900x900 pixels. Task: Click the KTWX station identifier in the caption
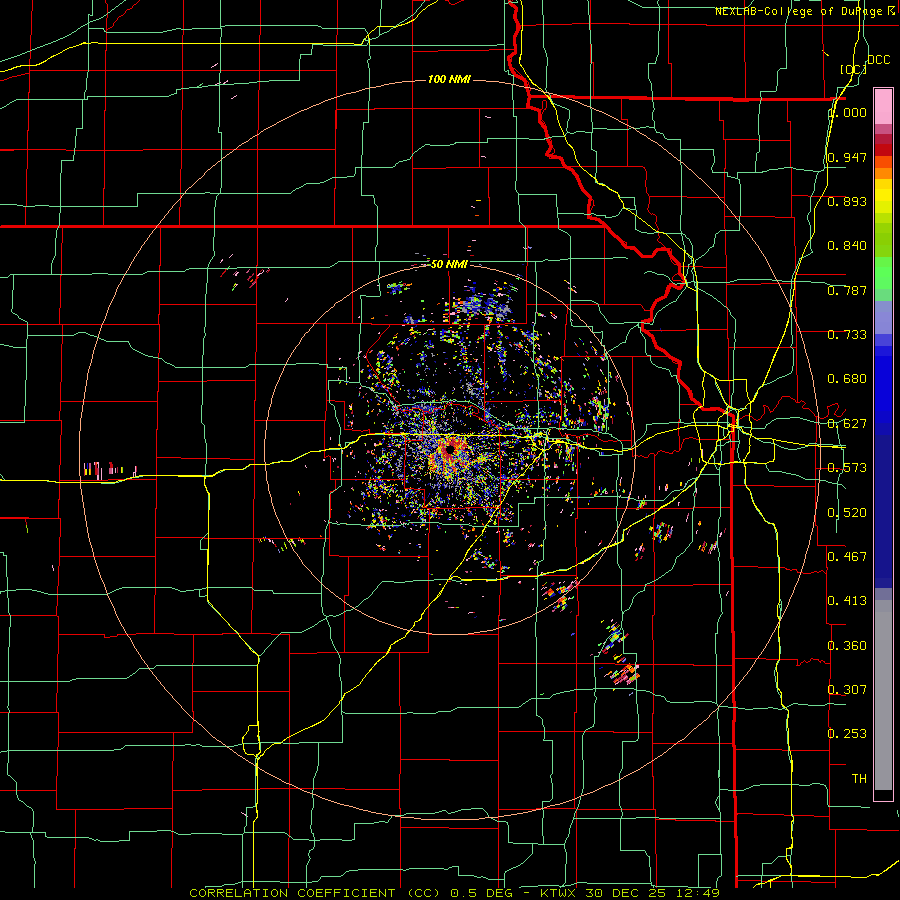(560, 893)
